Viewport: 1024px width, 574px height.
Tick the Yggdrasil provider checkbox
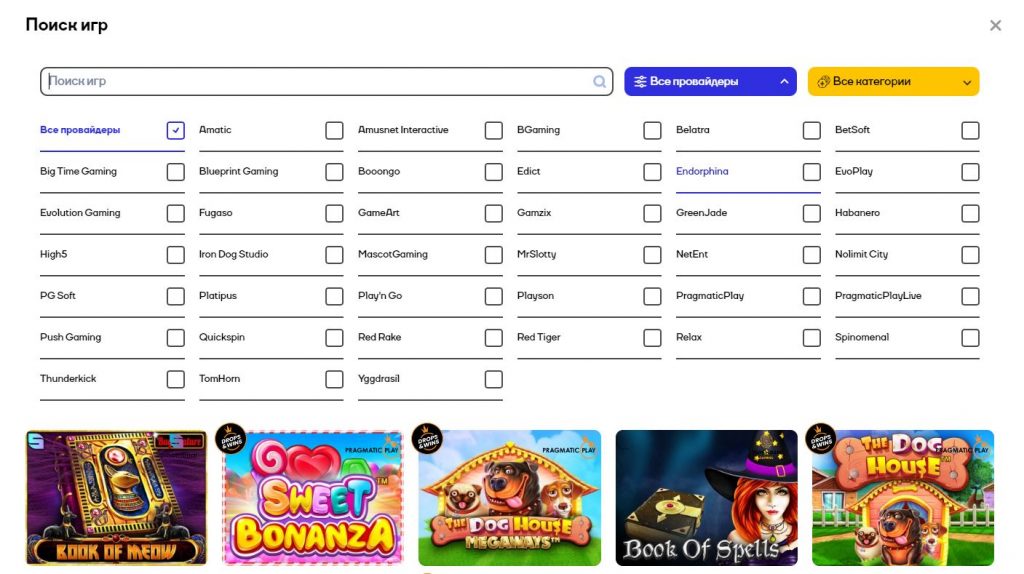coord(494,379)
